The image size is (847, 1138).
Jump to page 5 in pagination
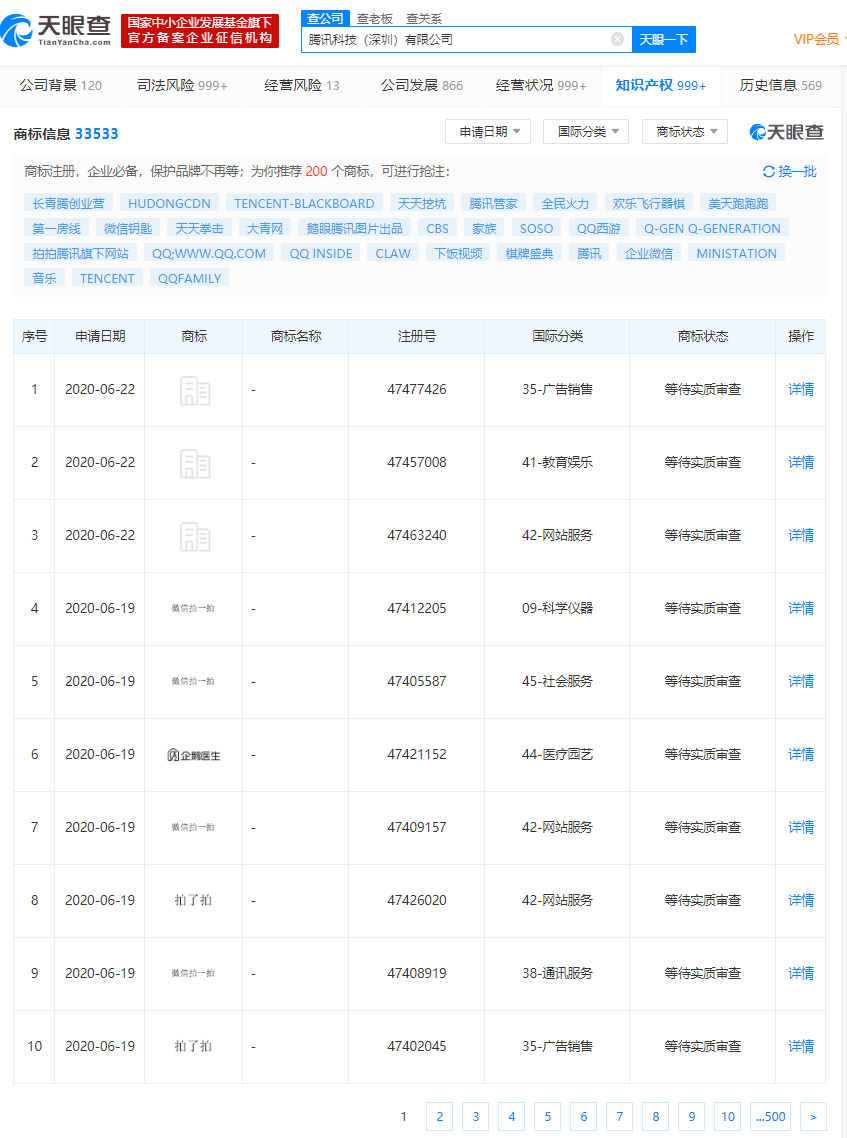[x=547, y=1117]
